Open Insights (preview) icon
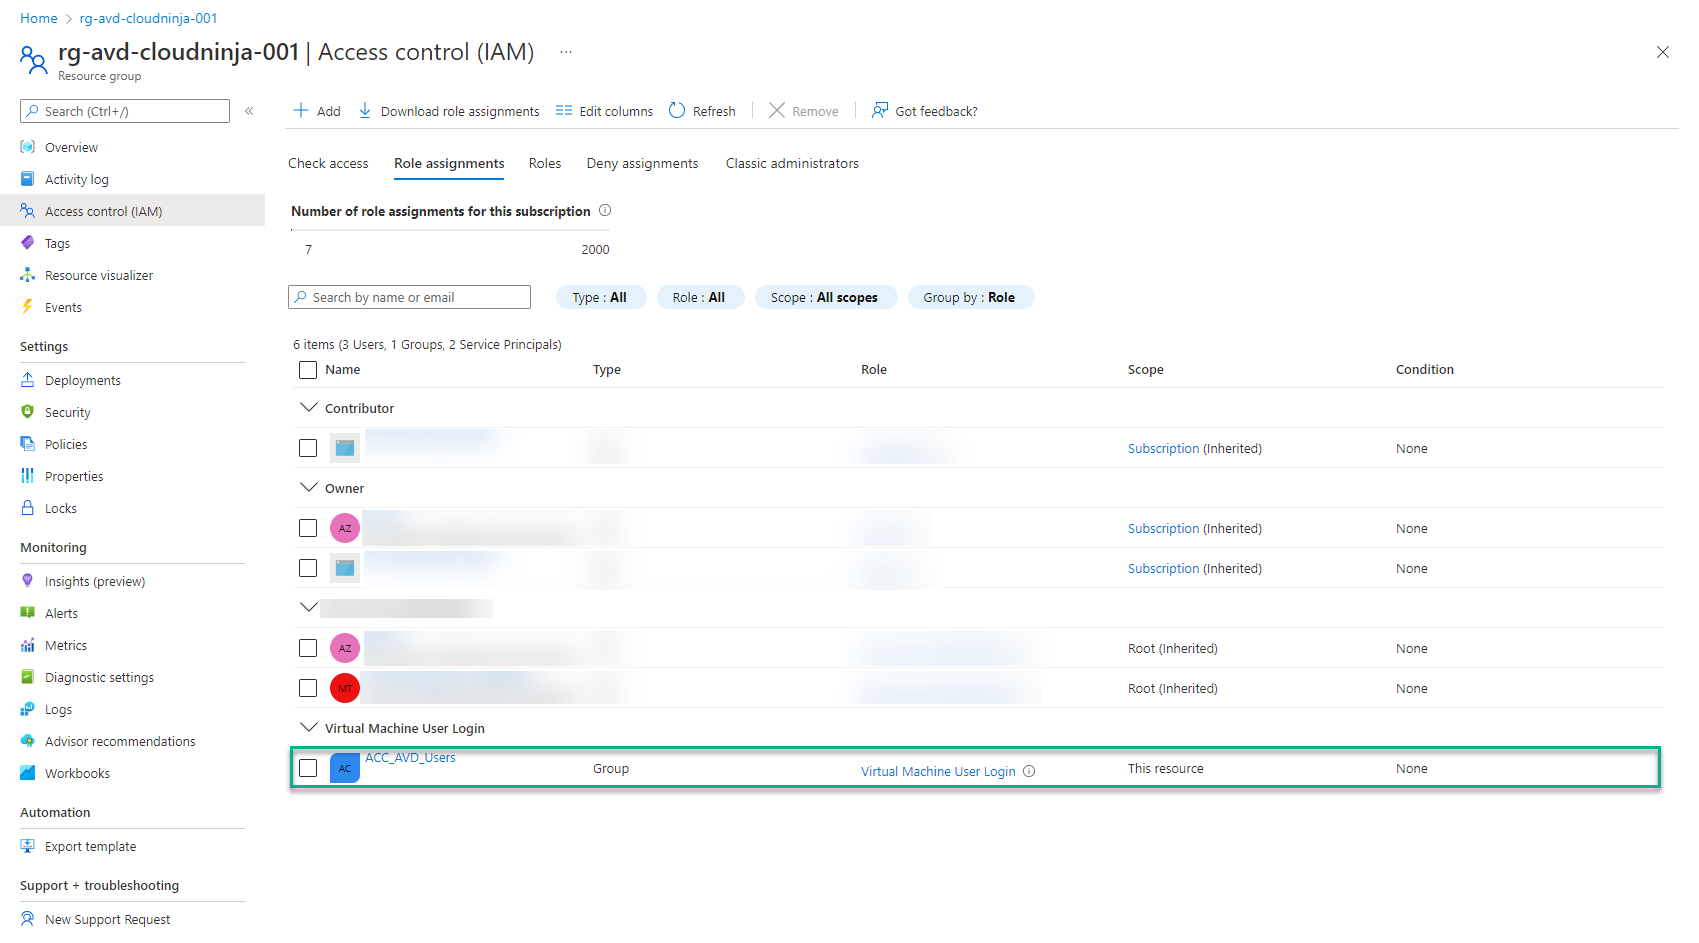This screenshot has height=943, width=1699. coord(28,581)
